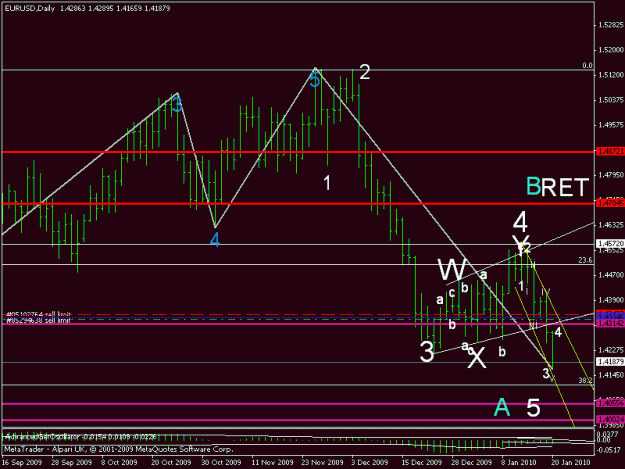Select the large white 3 label left of X
The image size is (625, 469).
point(427,352)
